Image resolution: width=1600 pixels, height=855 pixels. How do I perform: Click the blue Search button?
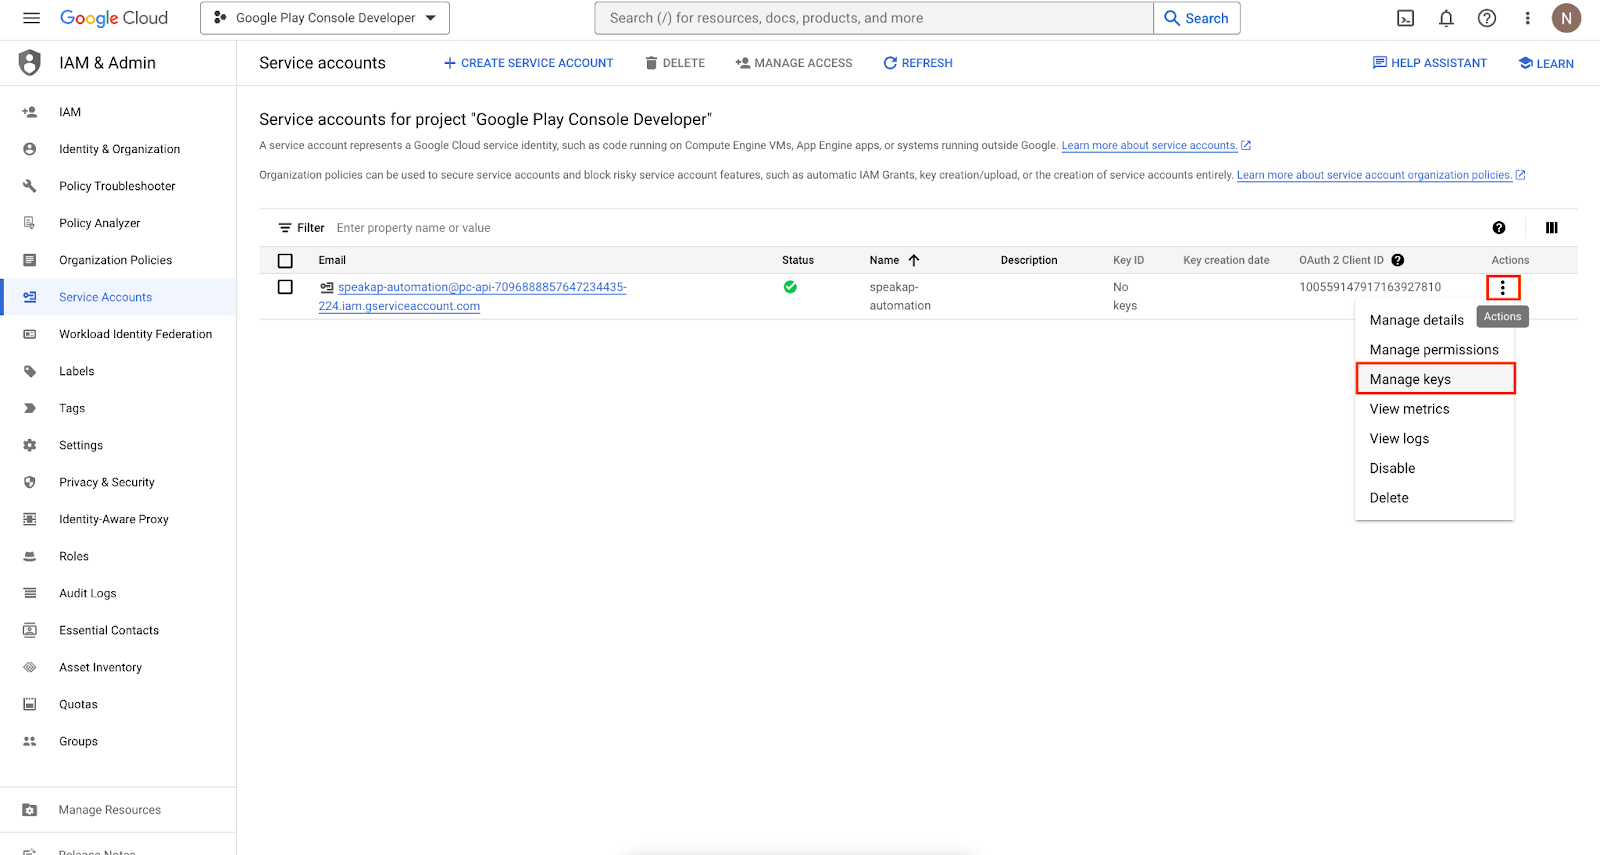pyautogui.click(x=1197, y=18)
